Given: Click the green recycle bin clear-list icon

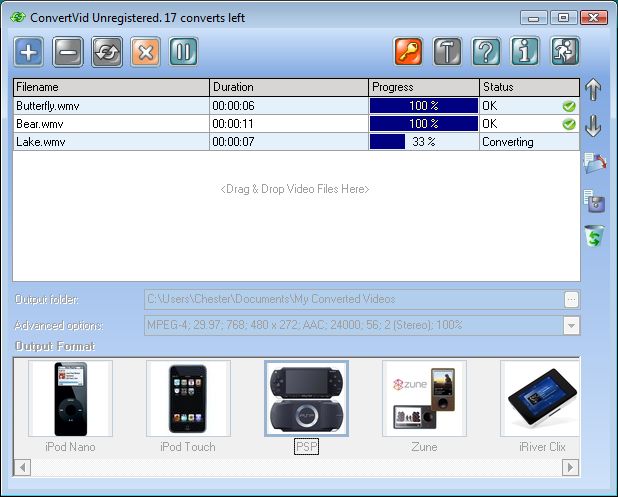Looking at the screenshot, I should tap(594, 237).
